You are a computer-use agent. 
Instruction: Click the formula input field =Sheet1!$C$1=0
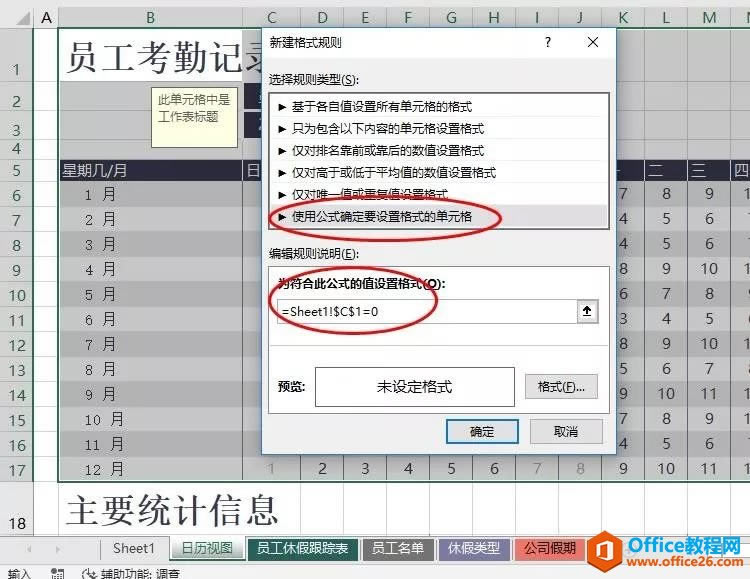(427, 312)
